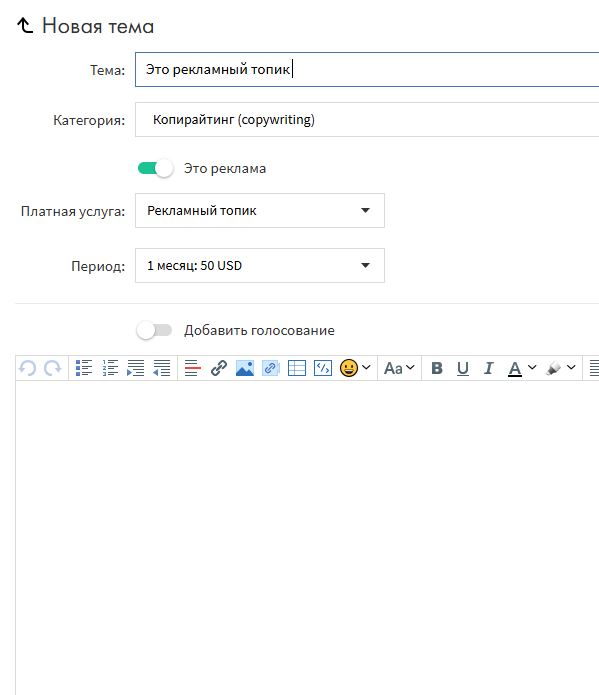Insert a code block
599x695 pixels.
tap(323, 368)
